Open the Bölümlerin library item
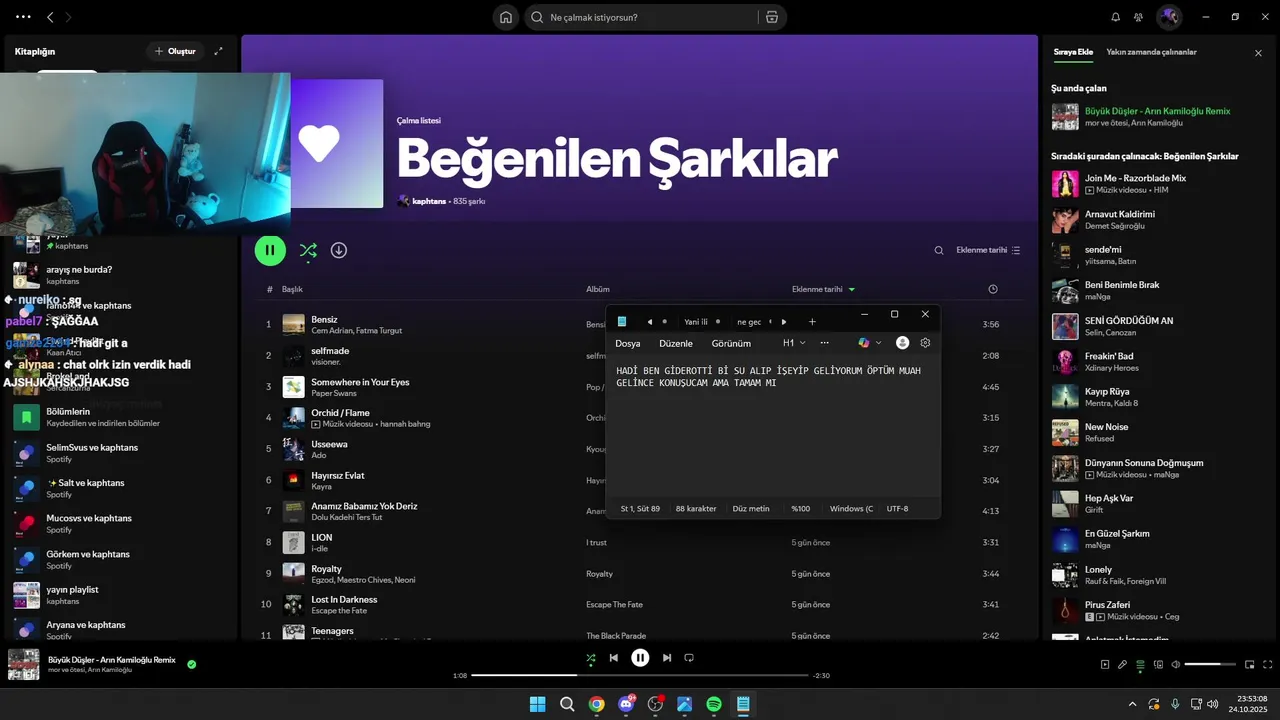Viewport: 1280px width, 720px height. click(x=120, y=417)
